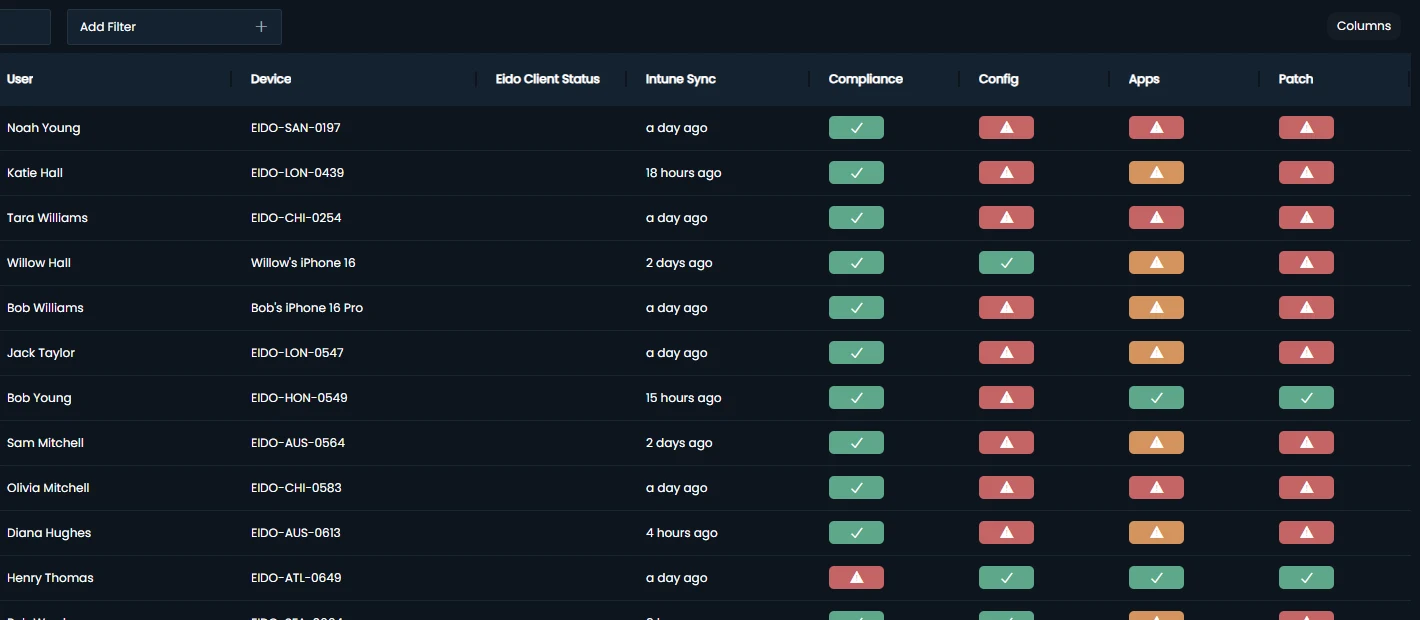Click Jack Taylor's Compliance check badge

856,353
